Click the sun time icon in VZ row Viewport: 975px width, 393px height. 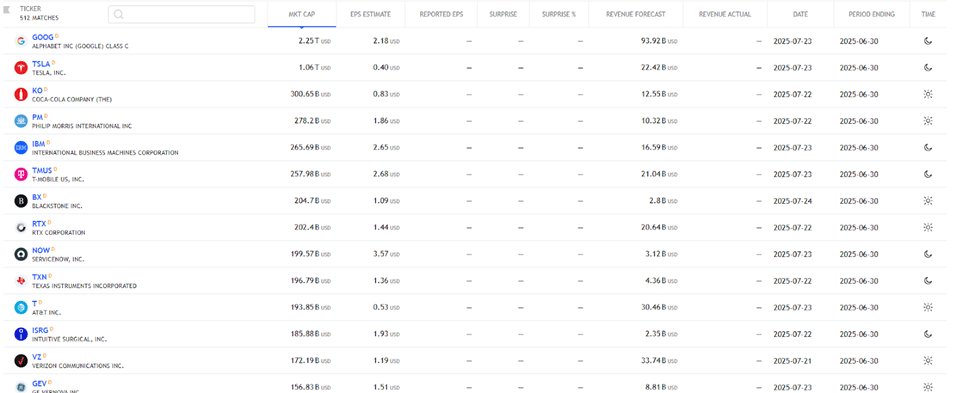(928, 361)
